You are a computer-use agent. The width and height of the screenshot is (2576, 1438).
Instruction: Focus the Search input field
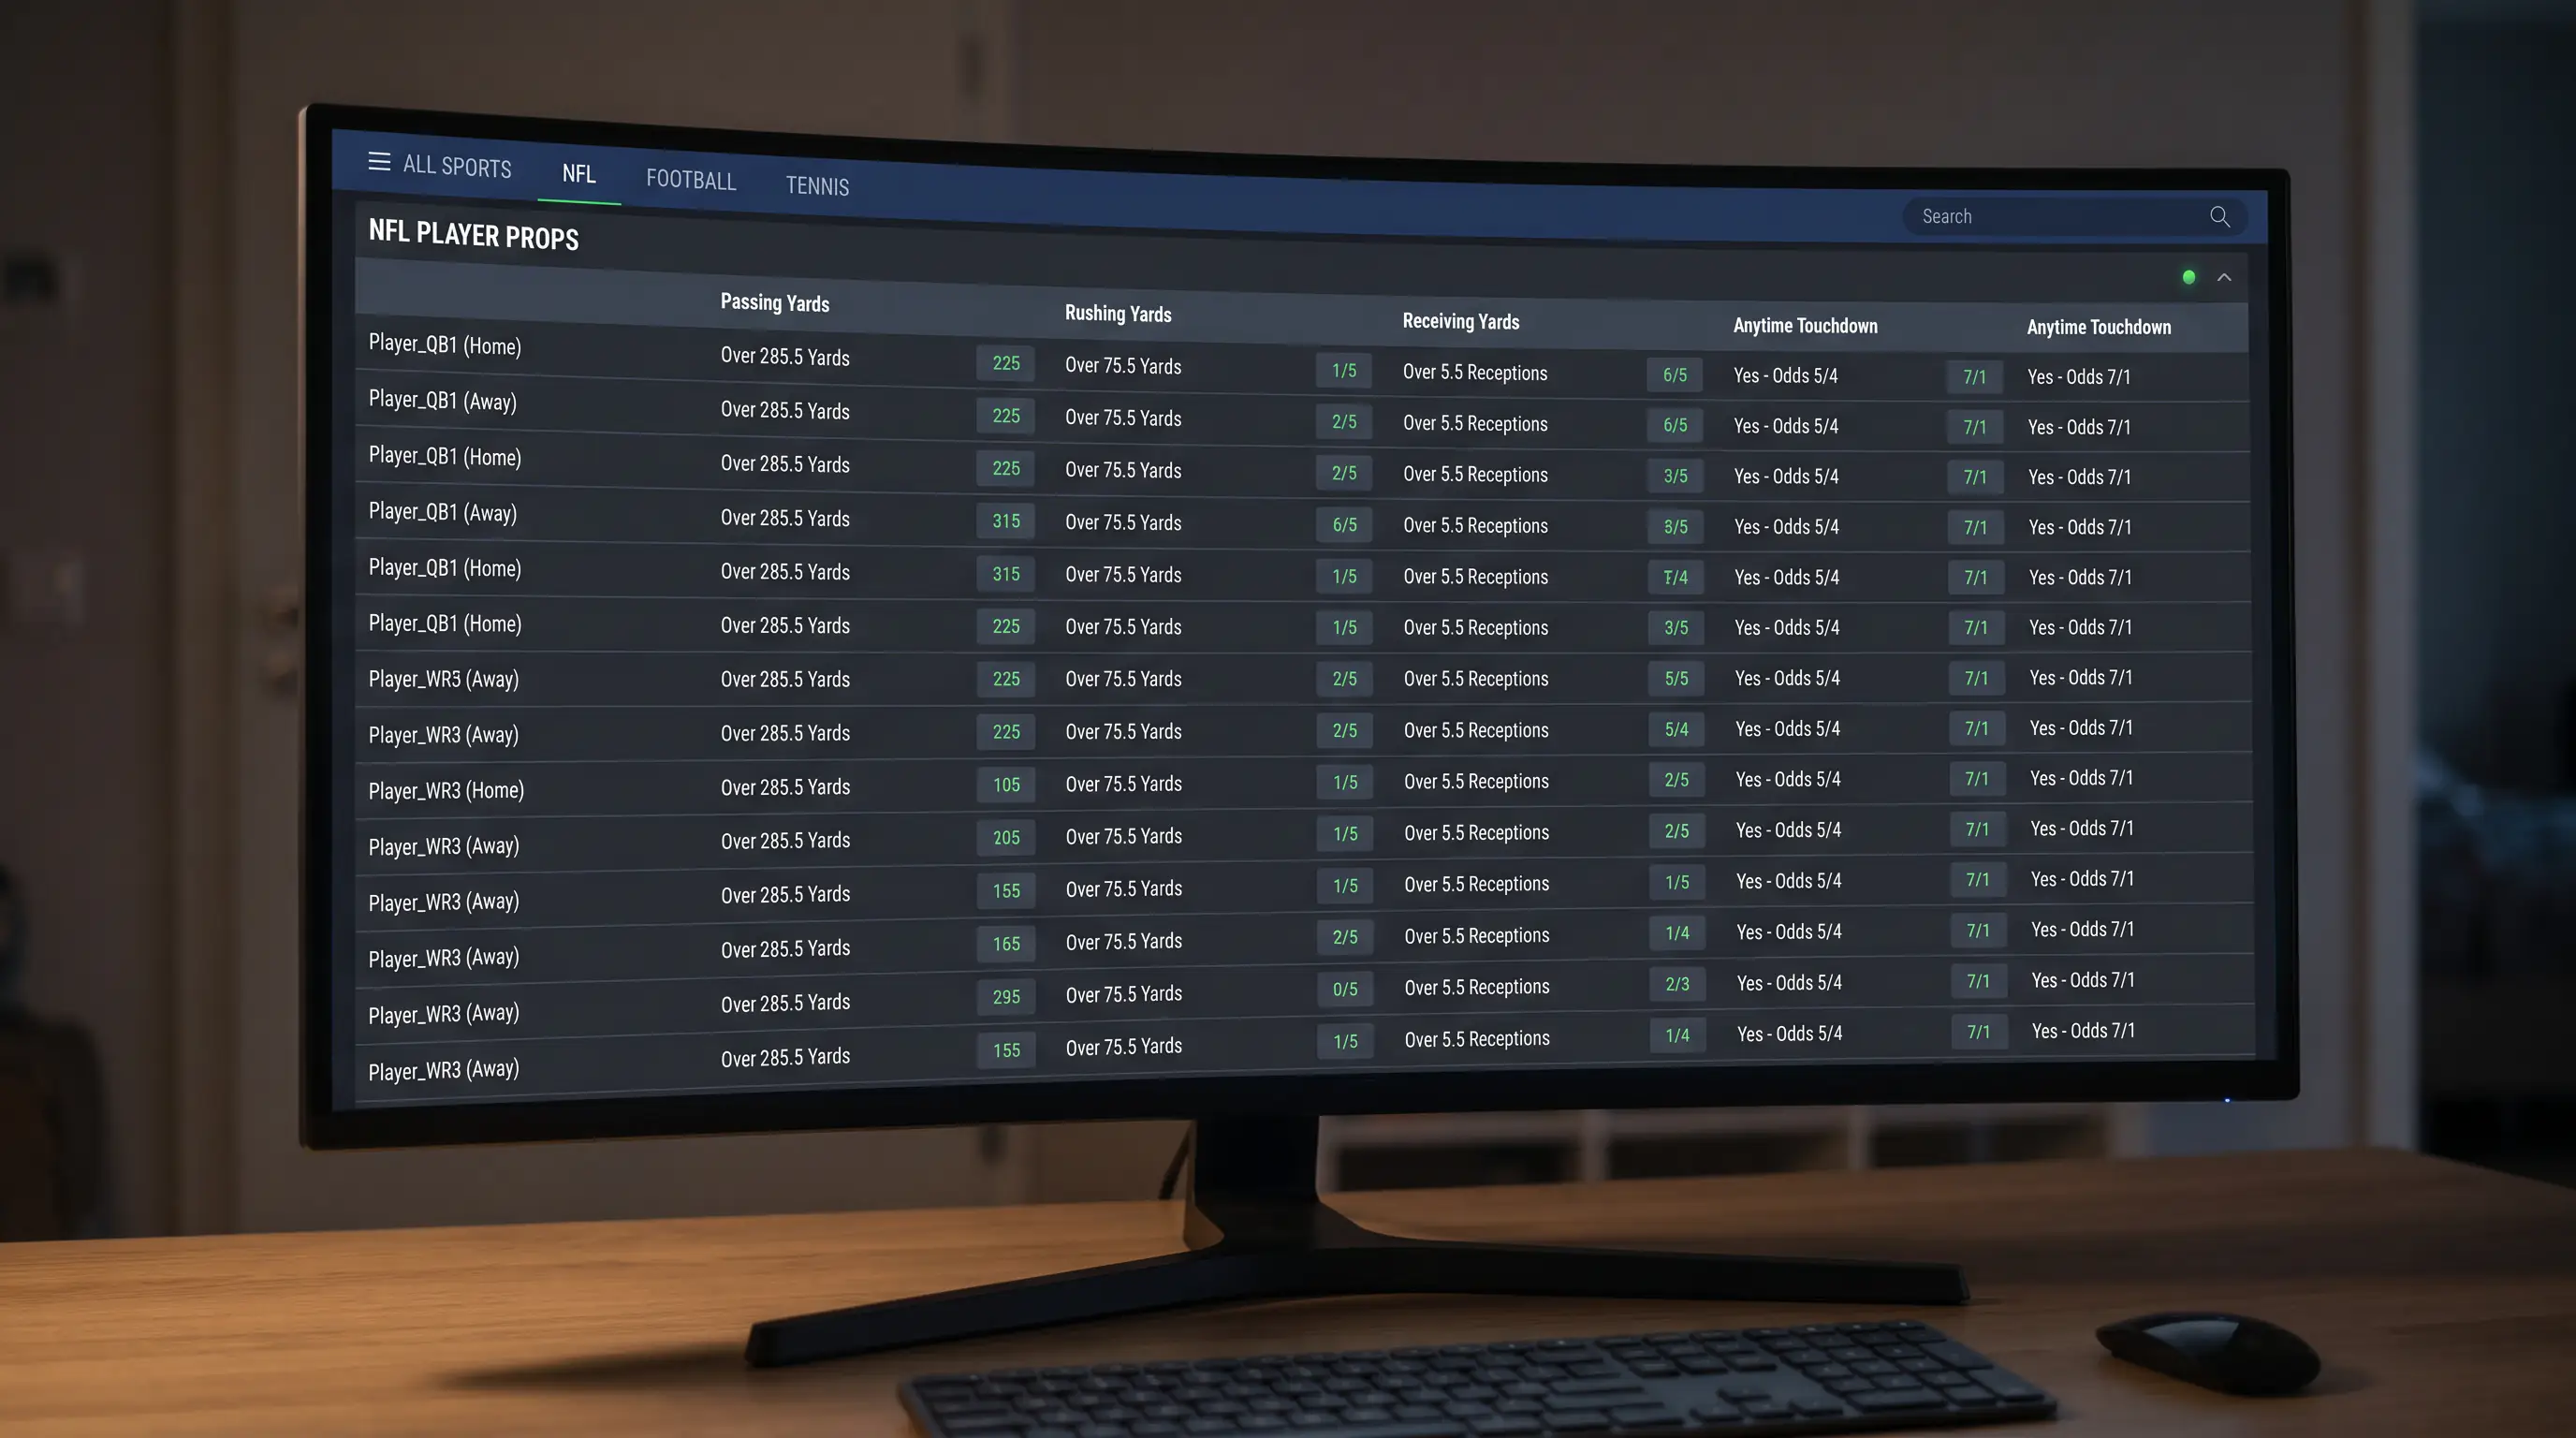click(x=2074, y=217)
